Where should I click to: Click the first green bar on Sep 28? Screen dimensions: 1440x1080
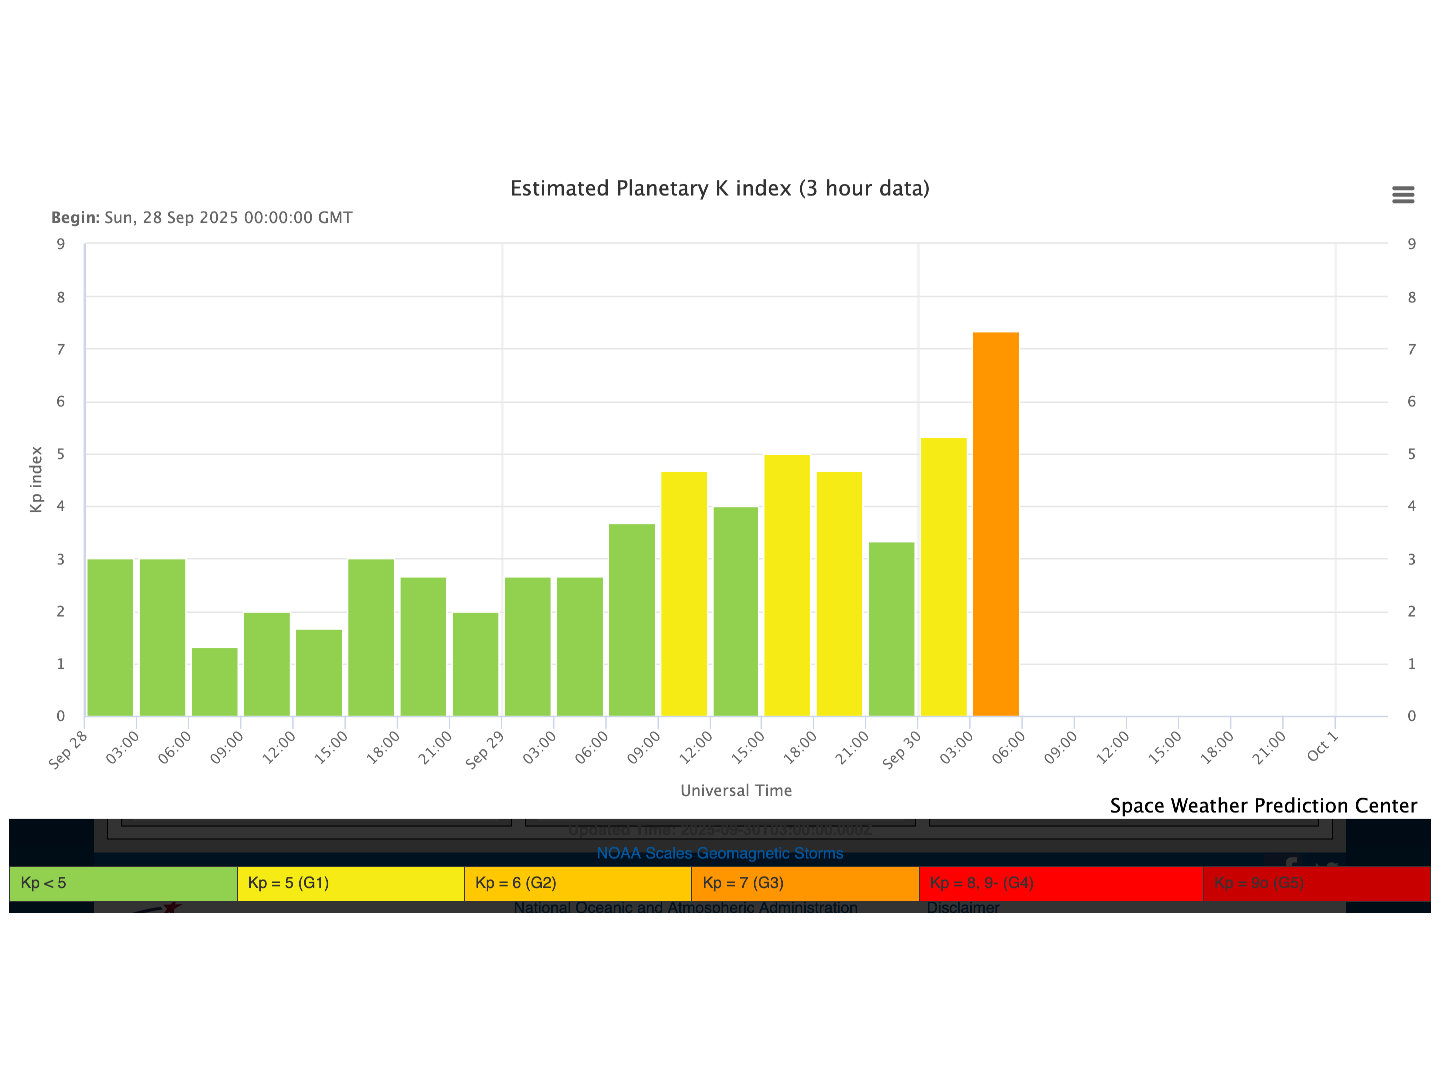click(110, 637)
